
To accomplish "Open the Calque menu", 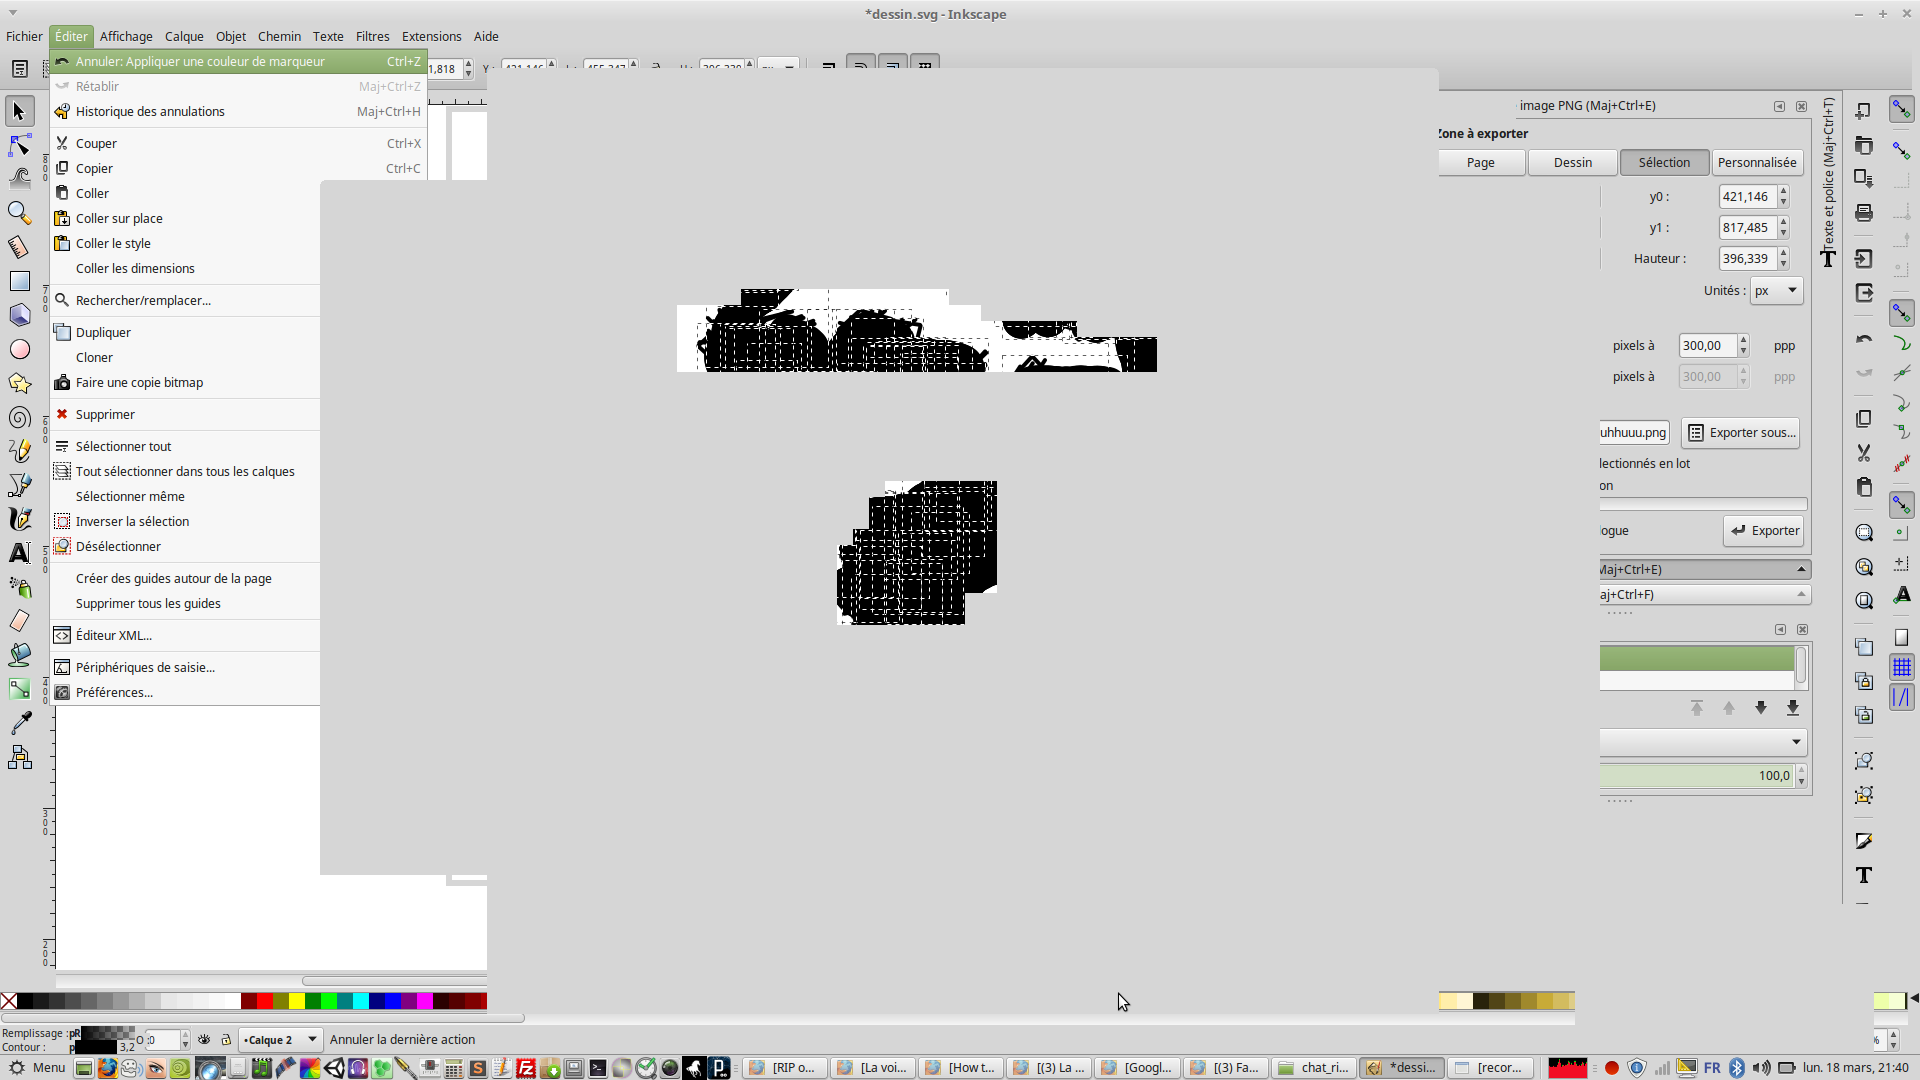I will point(184,36).
